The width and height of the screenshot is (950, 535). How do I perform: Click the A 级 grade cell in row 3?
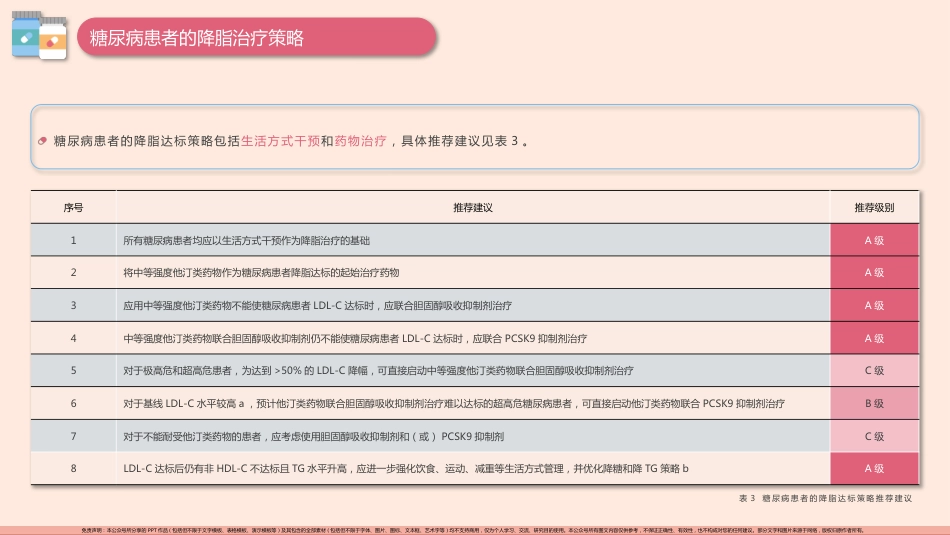click(874, 305)
